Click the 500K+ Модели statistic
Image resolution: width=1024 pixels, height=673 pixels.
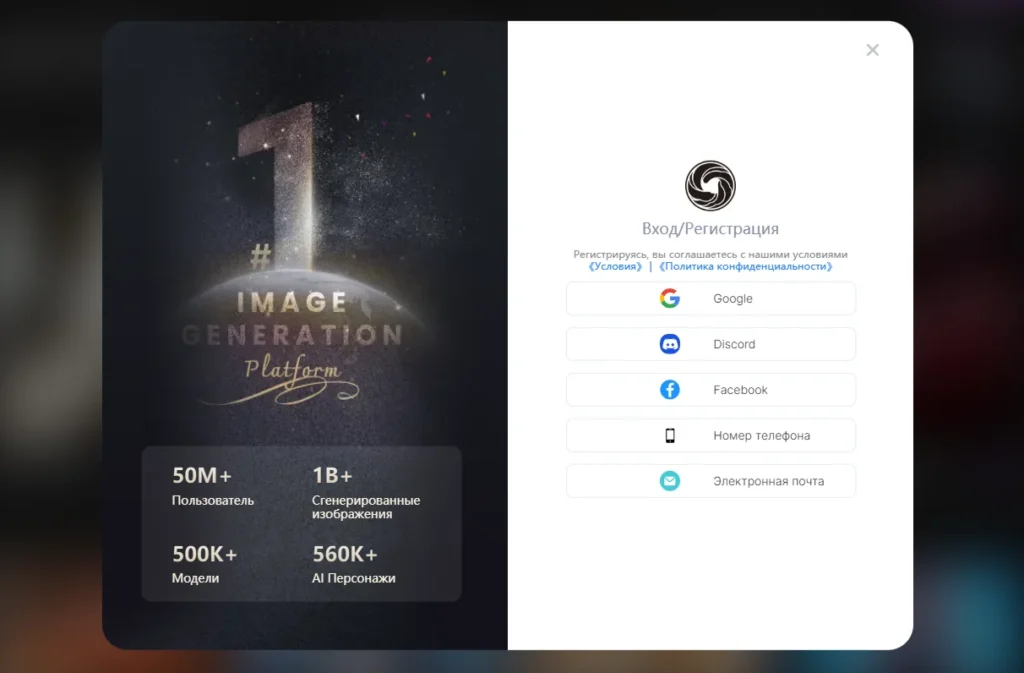pyautogui.click(x=204, y=564)
